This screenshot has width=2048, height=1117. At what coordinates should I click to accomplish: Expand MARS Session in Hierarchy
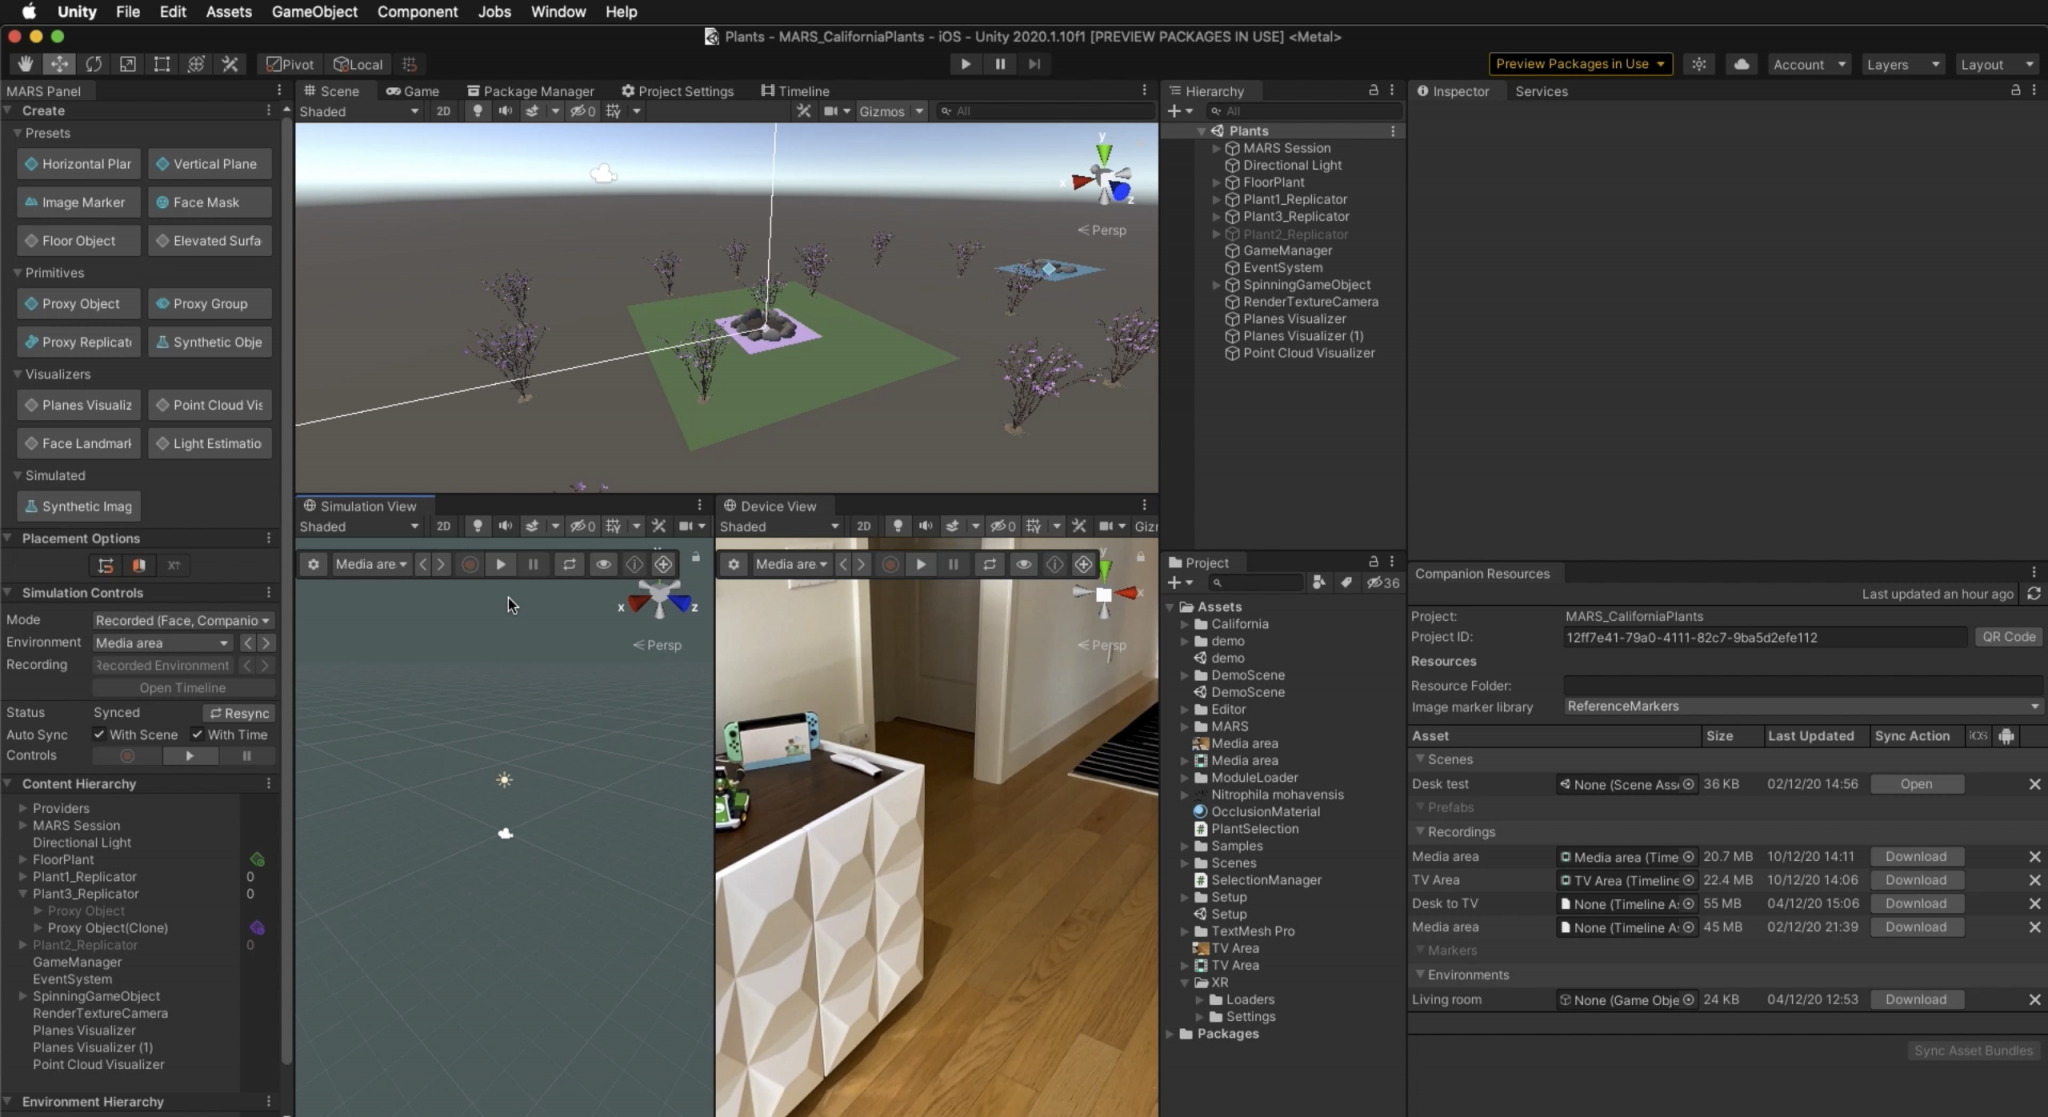coord(1216,148)
